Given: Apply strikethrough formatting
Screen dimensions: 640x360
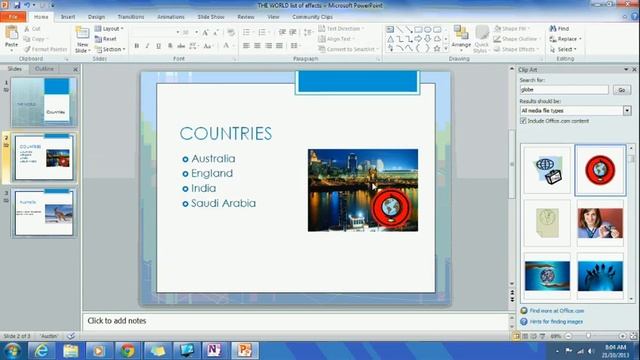Looking at the screenshot, I should click(x=181, y=46).
